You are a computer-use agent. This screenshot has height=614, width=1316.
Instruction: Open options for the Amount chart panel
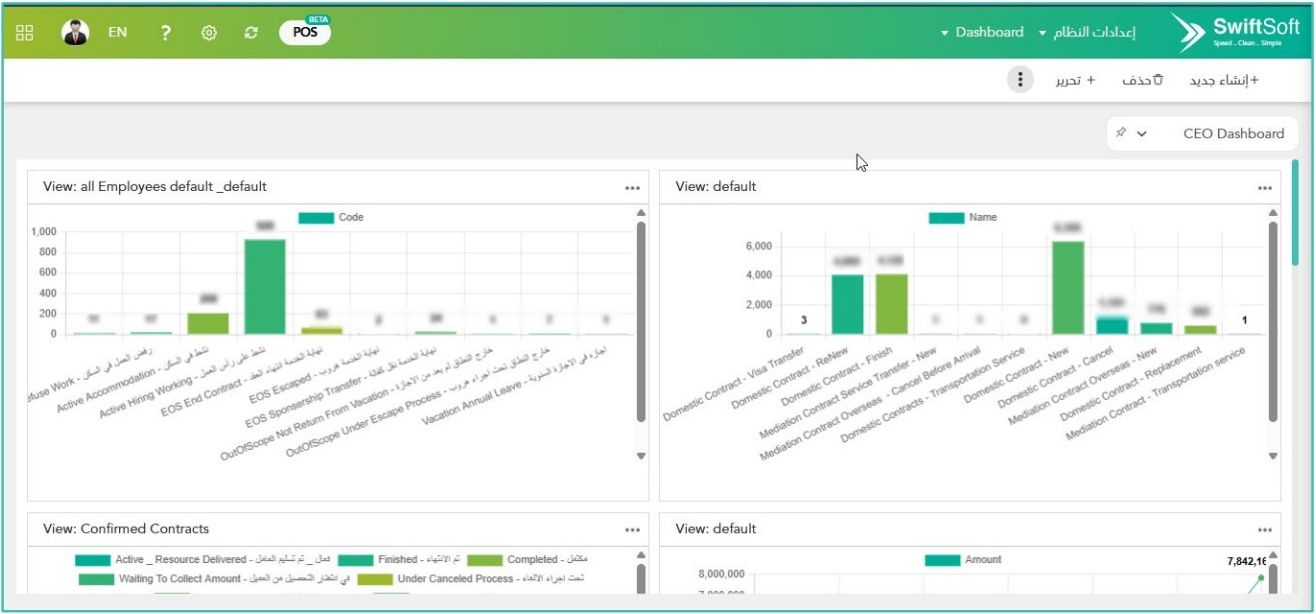1265,530
